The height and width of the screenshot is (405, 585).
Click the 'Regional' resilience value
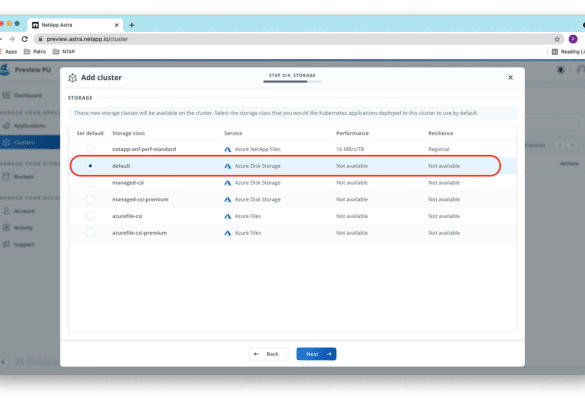coord(438,149)
